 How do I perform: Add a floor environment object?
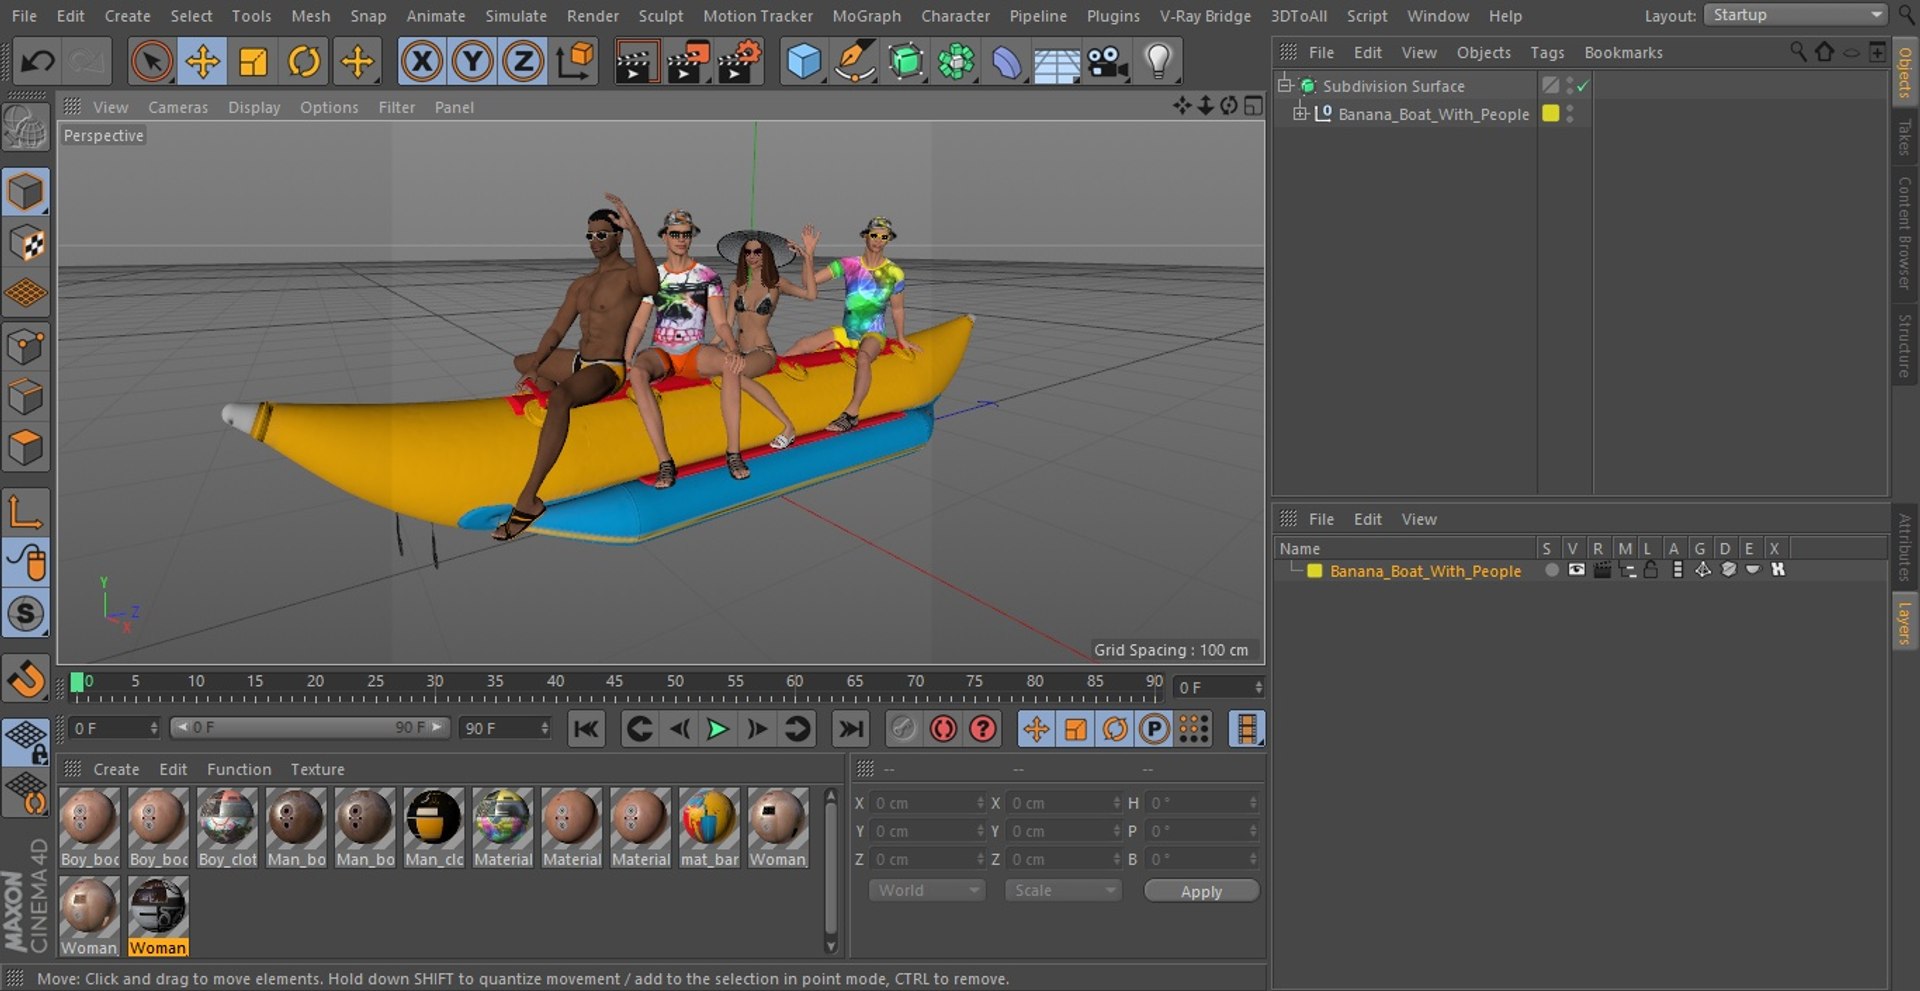(x=1057, y=62)
